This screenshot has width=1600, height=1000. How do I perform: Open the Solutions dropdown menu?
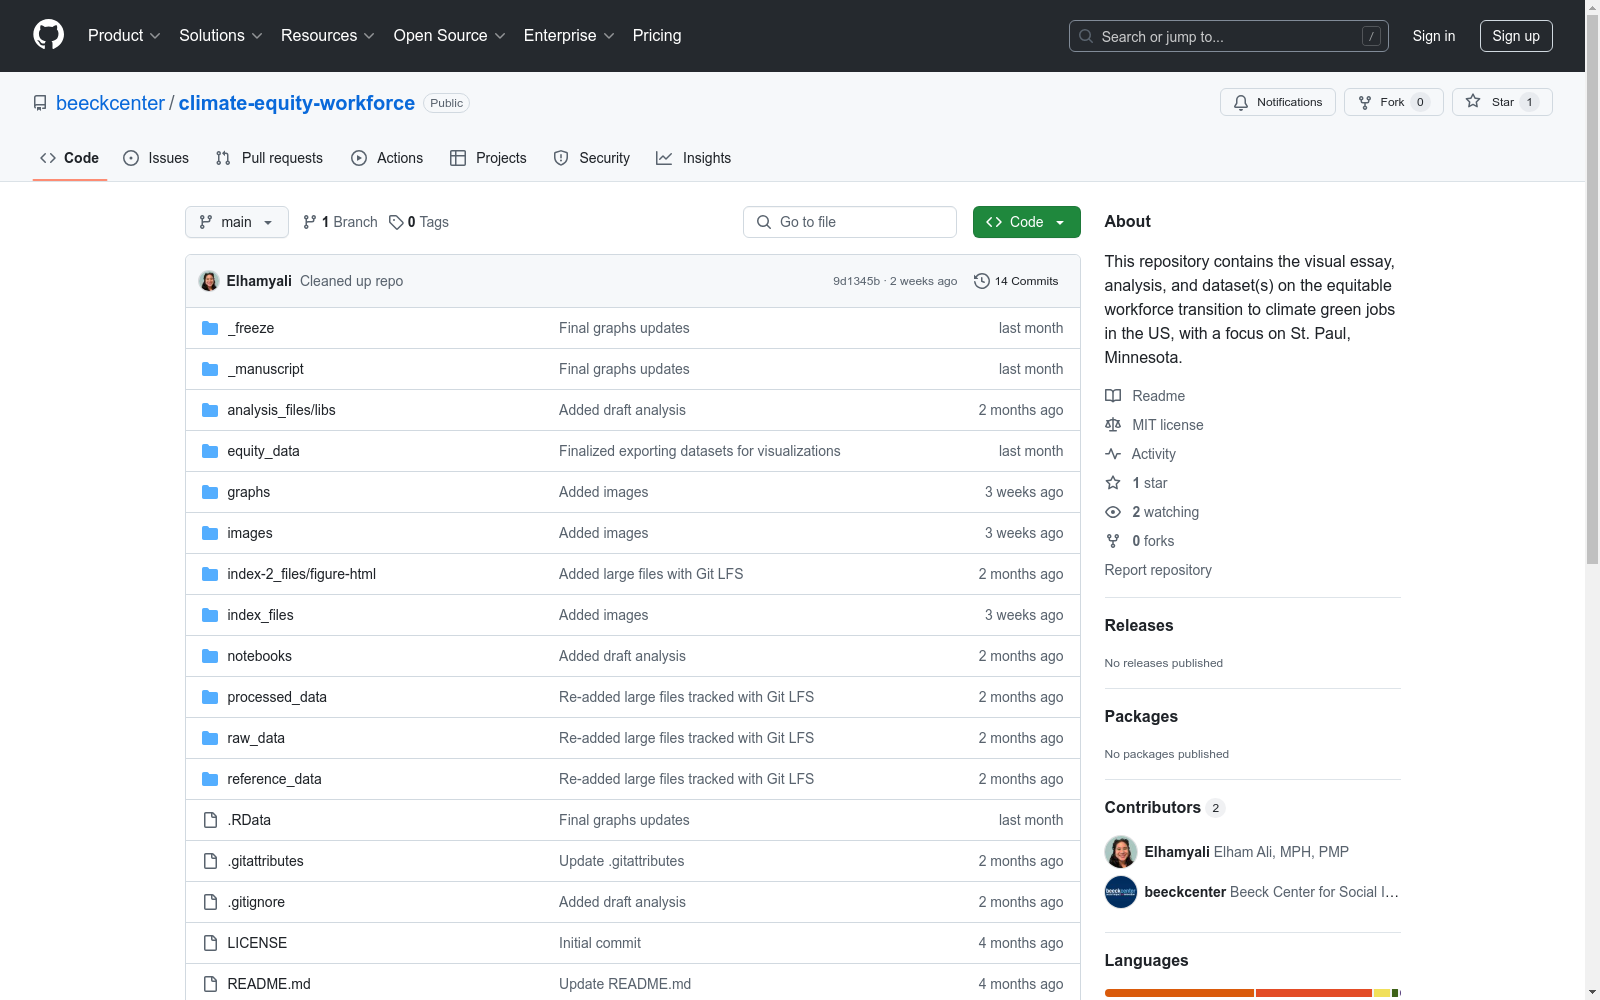(x=220, y=35)
